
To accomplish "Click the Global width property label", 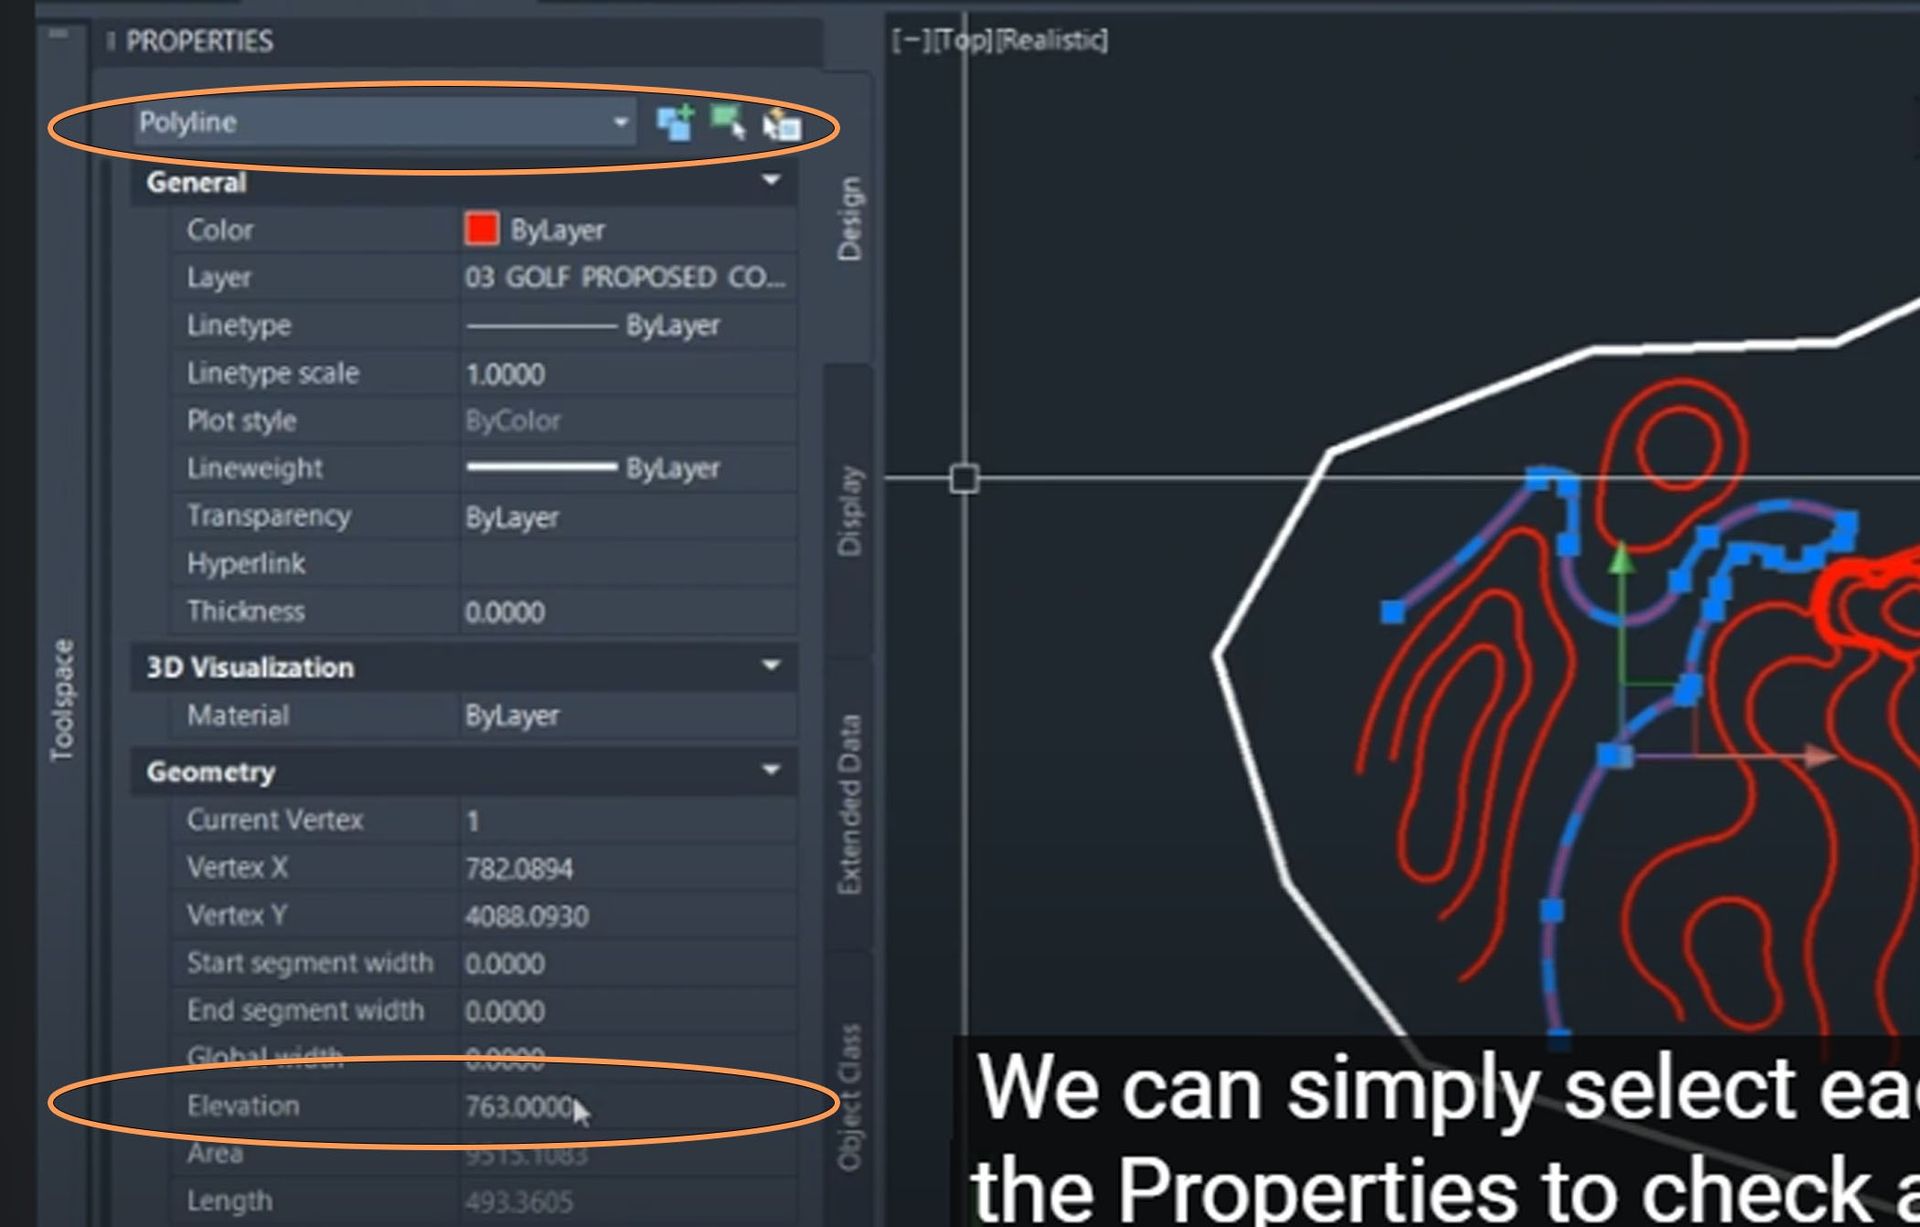I will point(265,1057).
